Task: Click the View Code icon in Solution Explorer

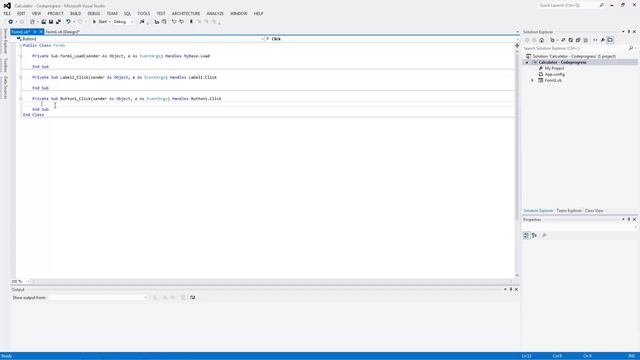Action: 595,40
